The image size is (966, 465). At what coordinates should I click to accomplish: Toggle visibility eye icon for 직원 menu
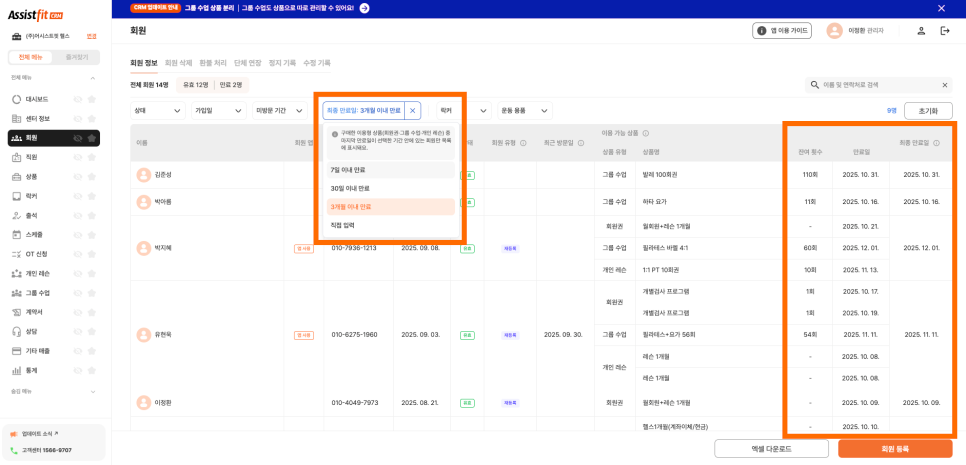pos(77,157)
